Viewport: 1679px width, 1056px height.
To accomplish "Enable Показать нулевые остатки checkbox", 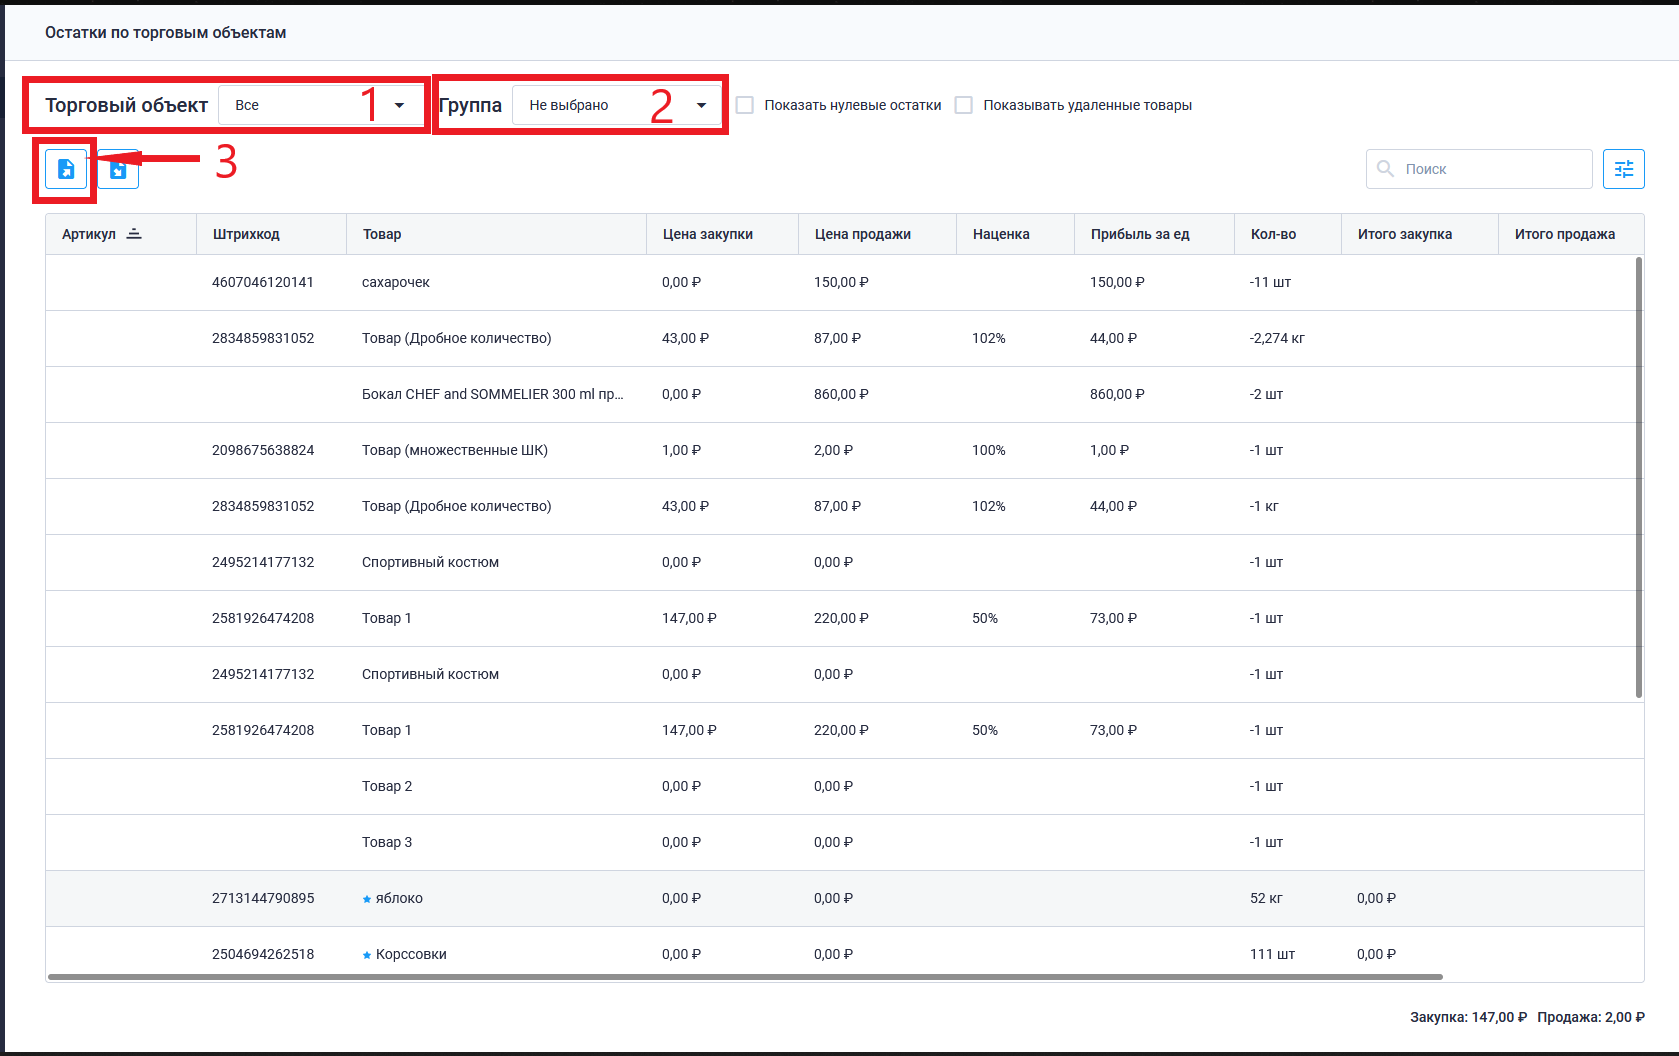I will point(745,105).
